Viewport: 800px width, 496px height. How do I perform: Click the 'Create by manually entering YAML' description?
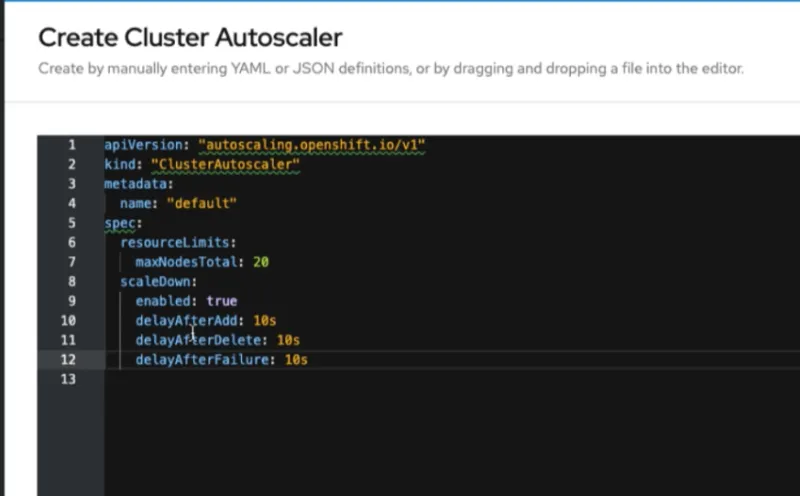click(391, 68)
